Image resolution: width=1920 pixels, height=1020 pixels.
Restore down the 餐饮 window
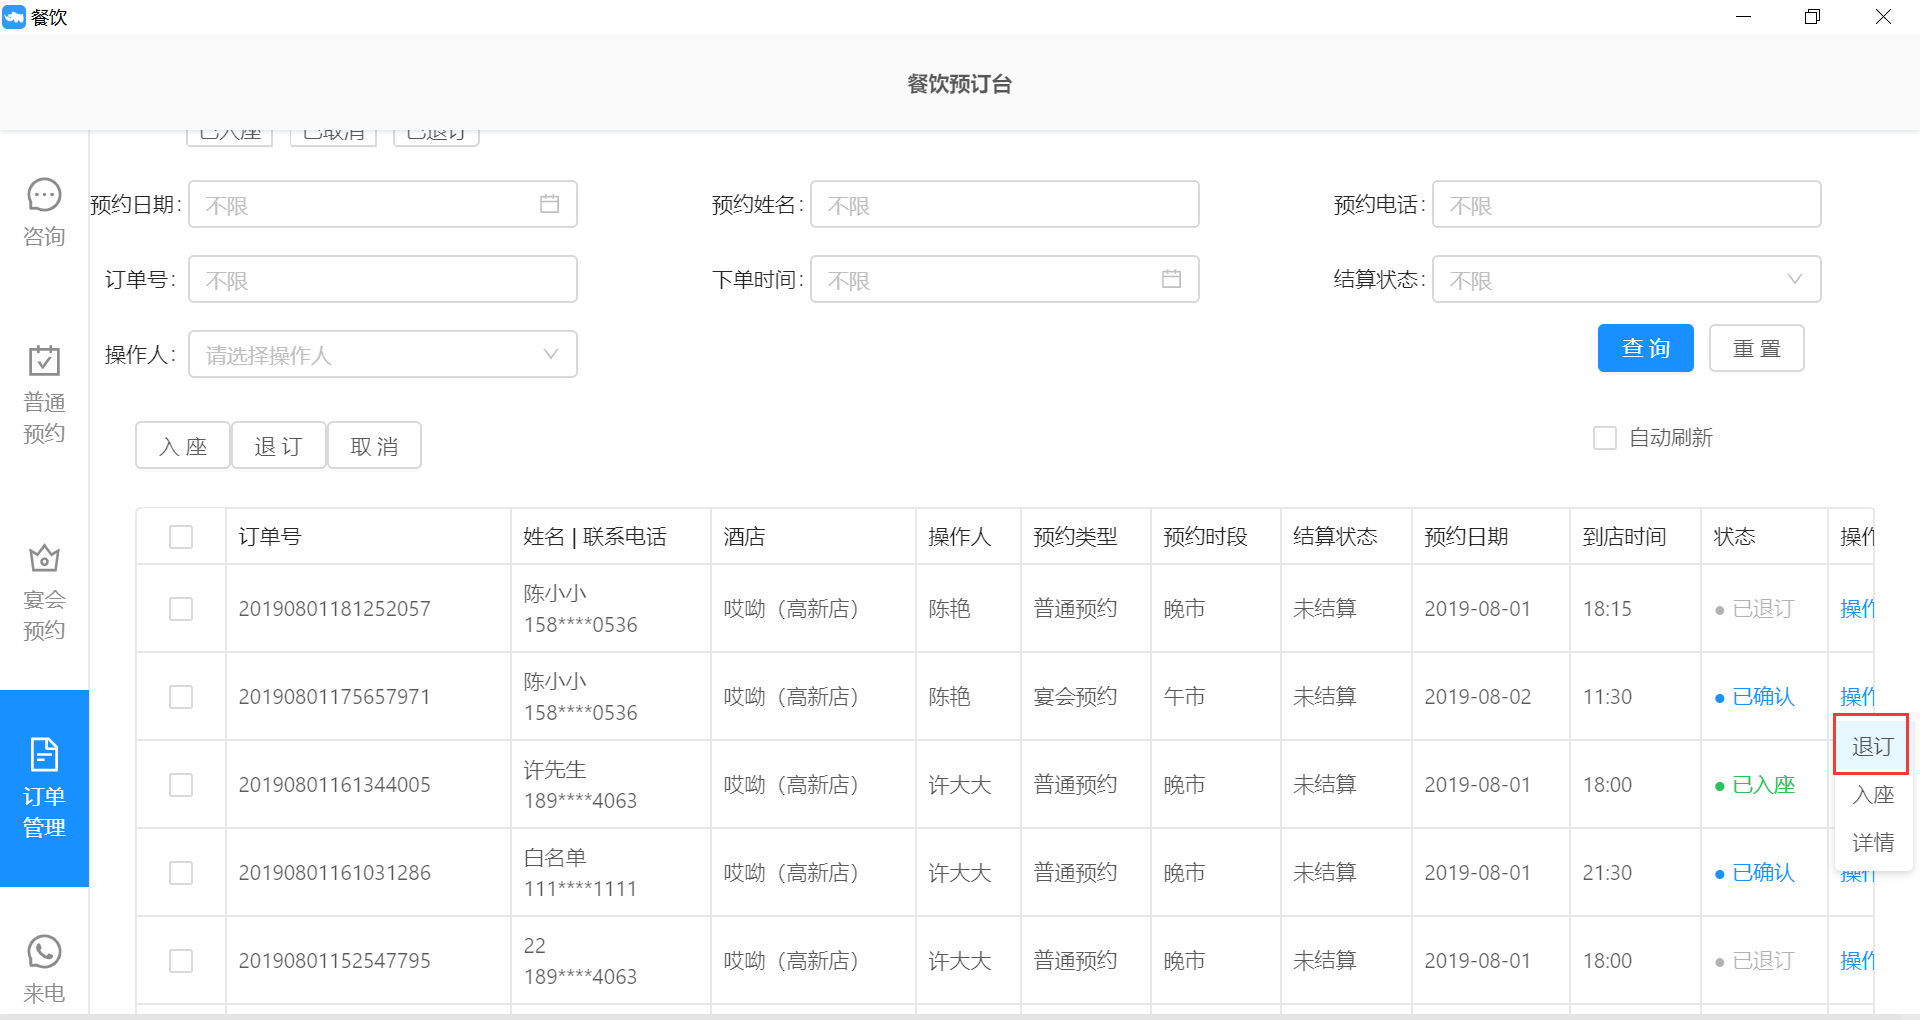pyautogui.click(x=1812, y=17)
